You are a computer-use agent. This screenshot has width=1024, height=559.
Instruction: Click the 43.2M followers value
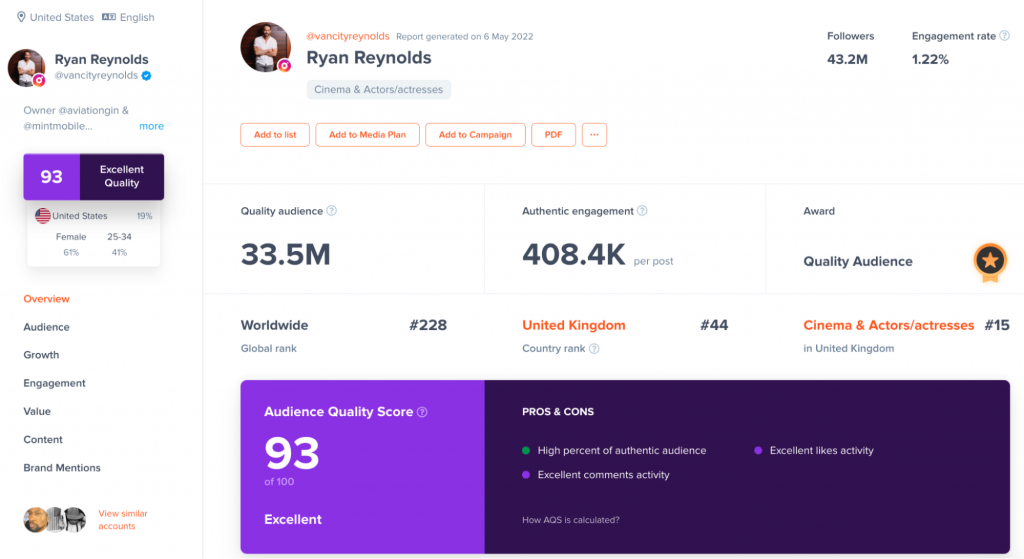pos(847,59)
